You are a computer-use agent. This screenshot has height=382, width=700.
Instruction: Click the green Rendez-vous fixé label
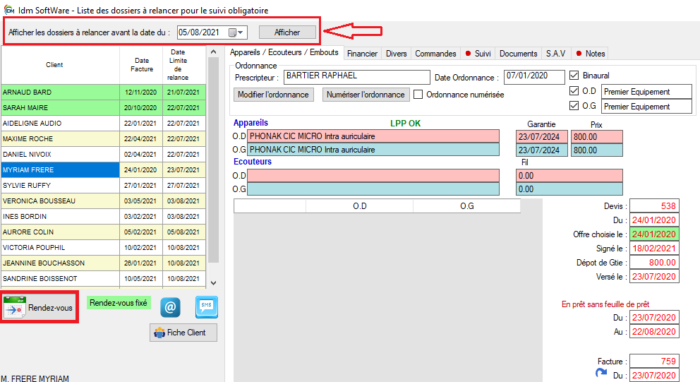(x=118, y=303)
